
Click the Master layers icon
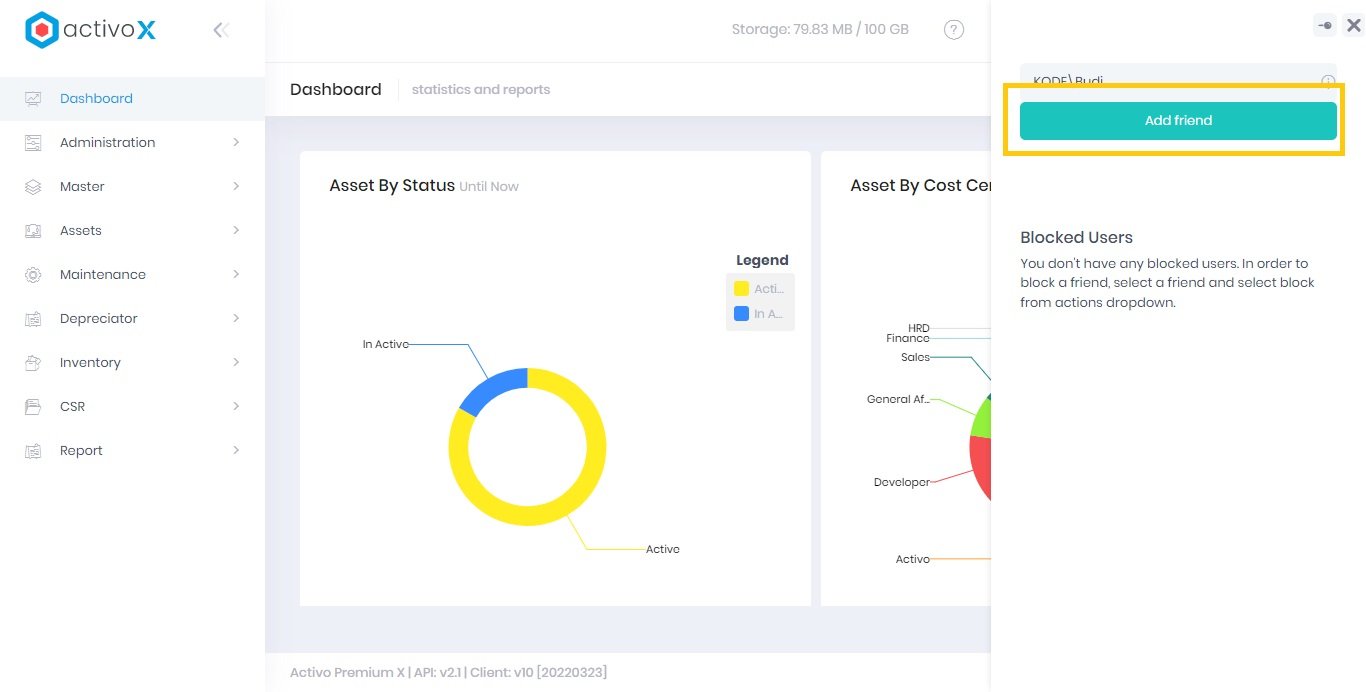click(33, 186)
